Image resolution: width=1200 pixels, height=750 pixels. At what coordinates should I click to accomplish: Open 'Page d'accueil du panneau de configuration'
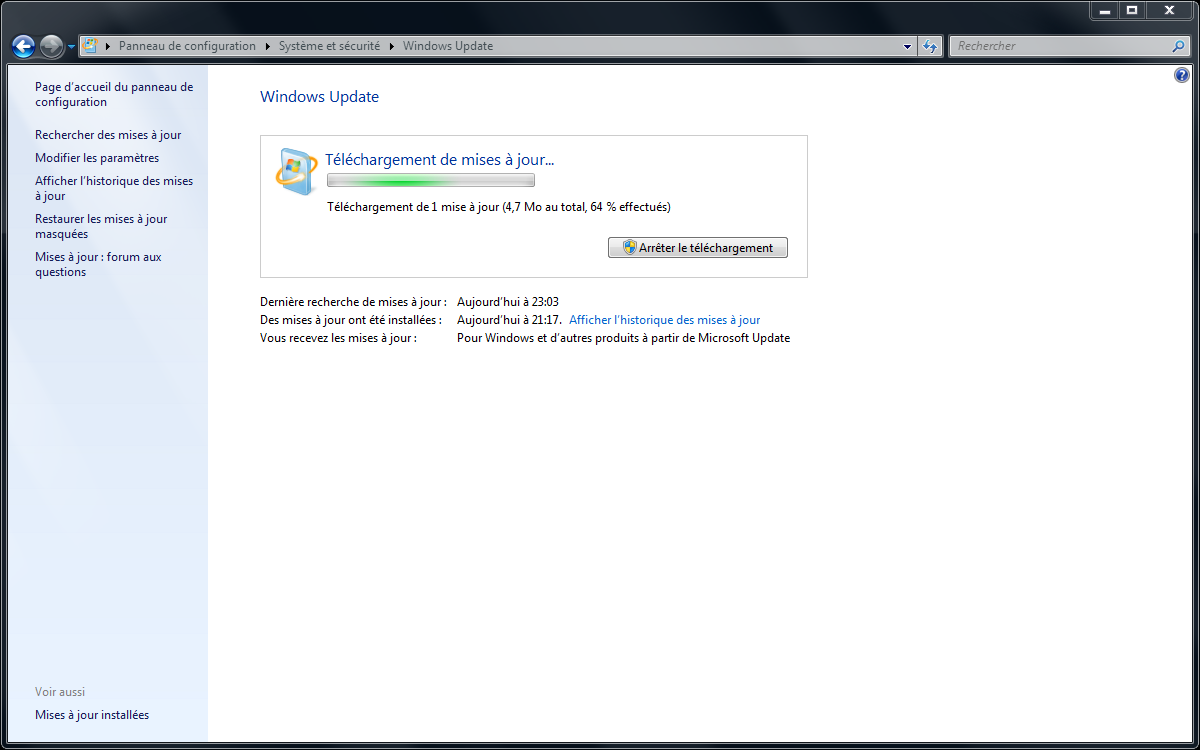114,94
